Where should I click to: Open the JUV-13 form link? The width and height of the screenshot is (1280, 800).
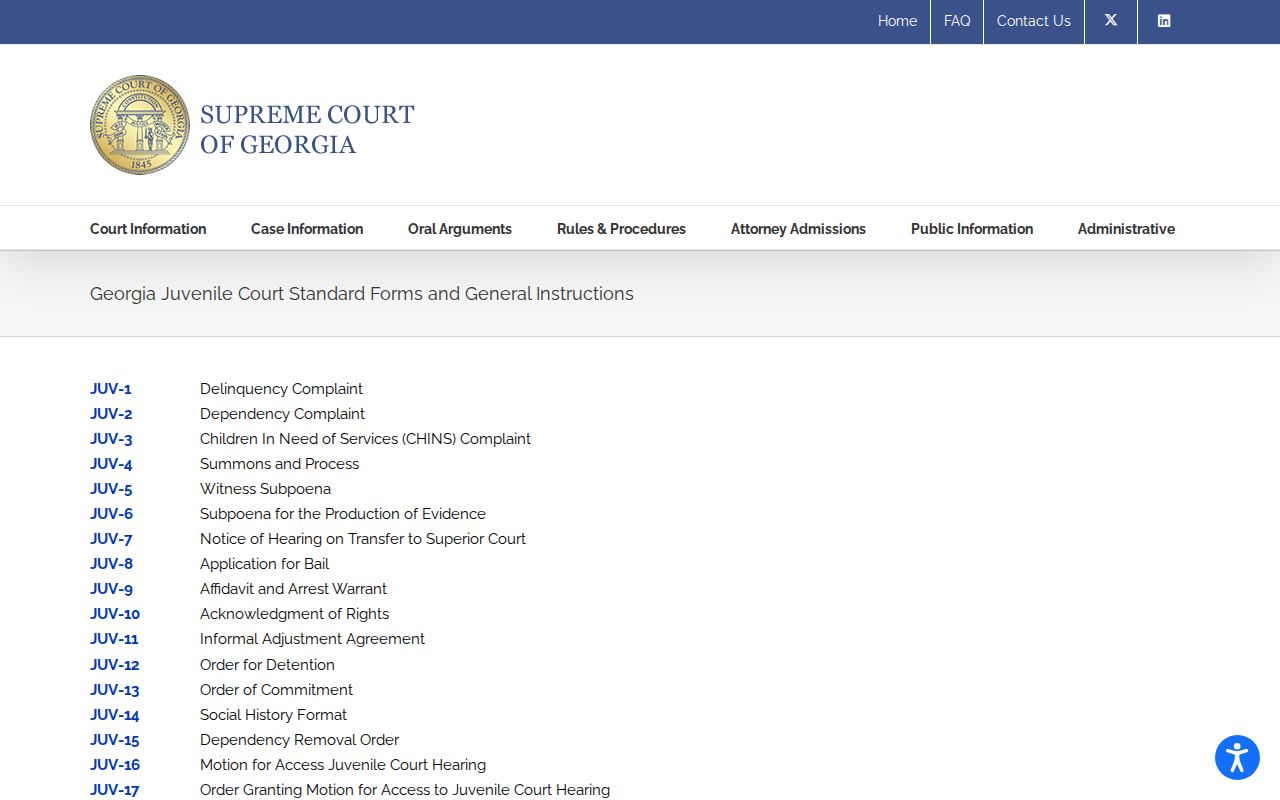(x=115, y=690)
